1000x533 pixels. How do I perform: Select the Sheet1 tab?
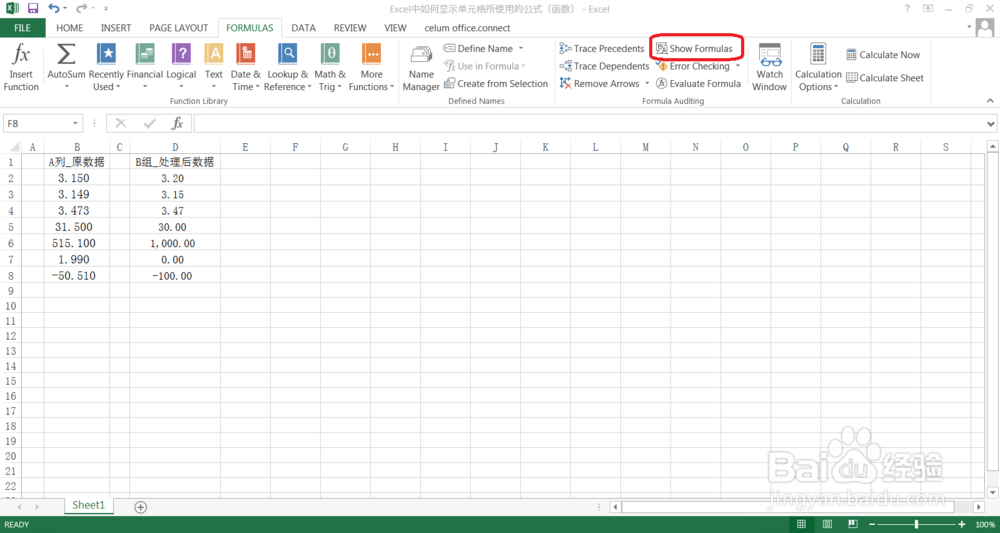point(88,505)
